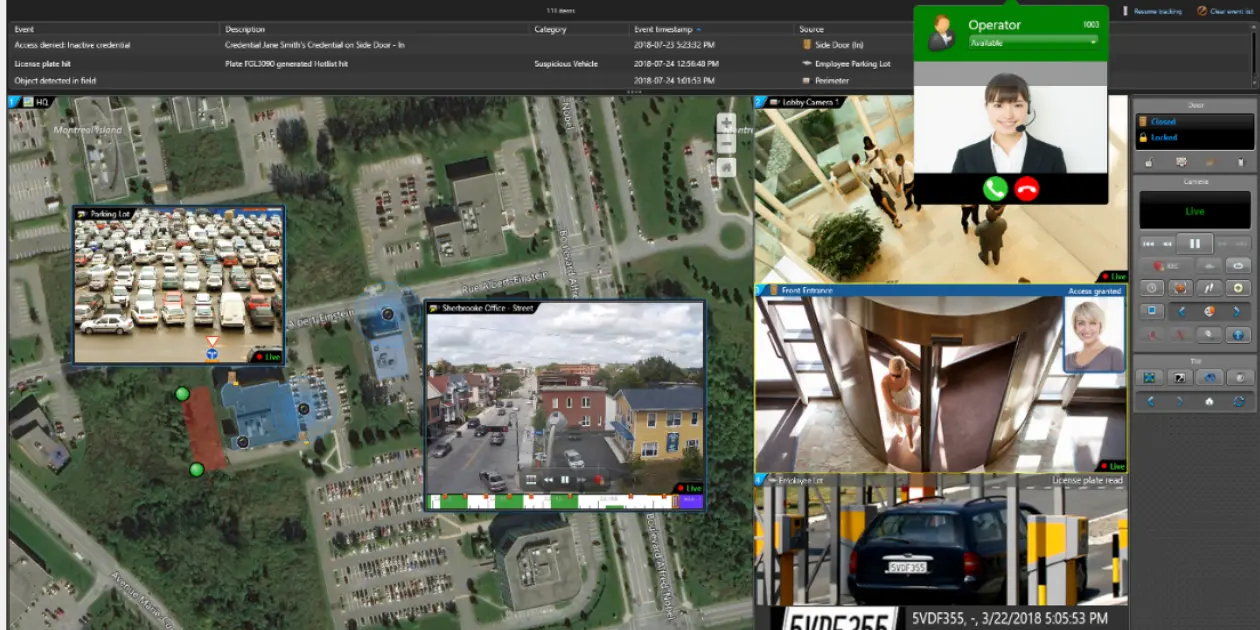Image resolution: width=1260 pixels, height=630 pixels.
Task: Click the Access granted cardholder photo
Action: (1094, 334)
